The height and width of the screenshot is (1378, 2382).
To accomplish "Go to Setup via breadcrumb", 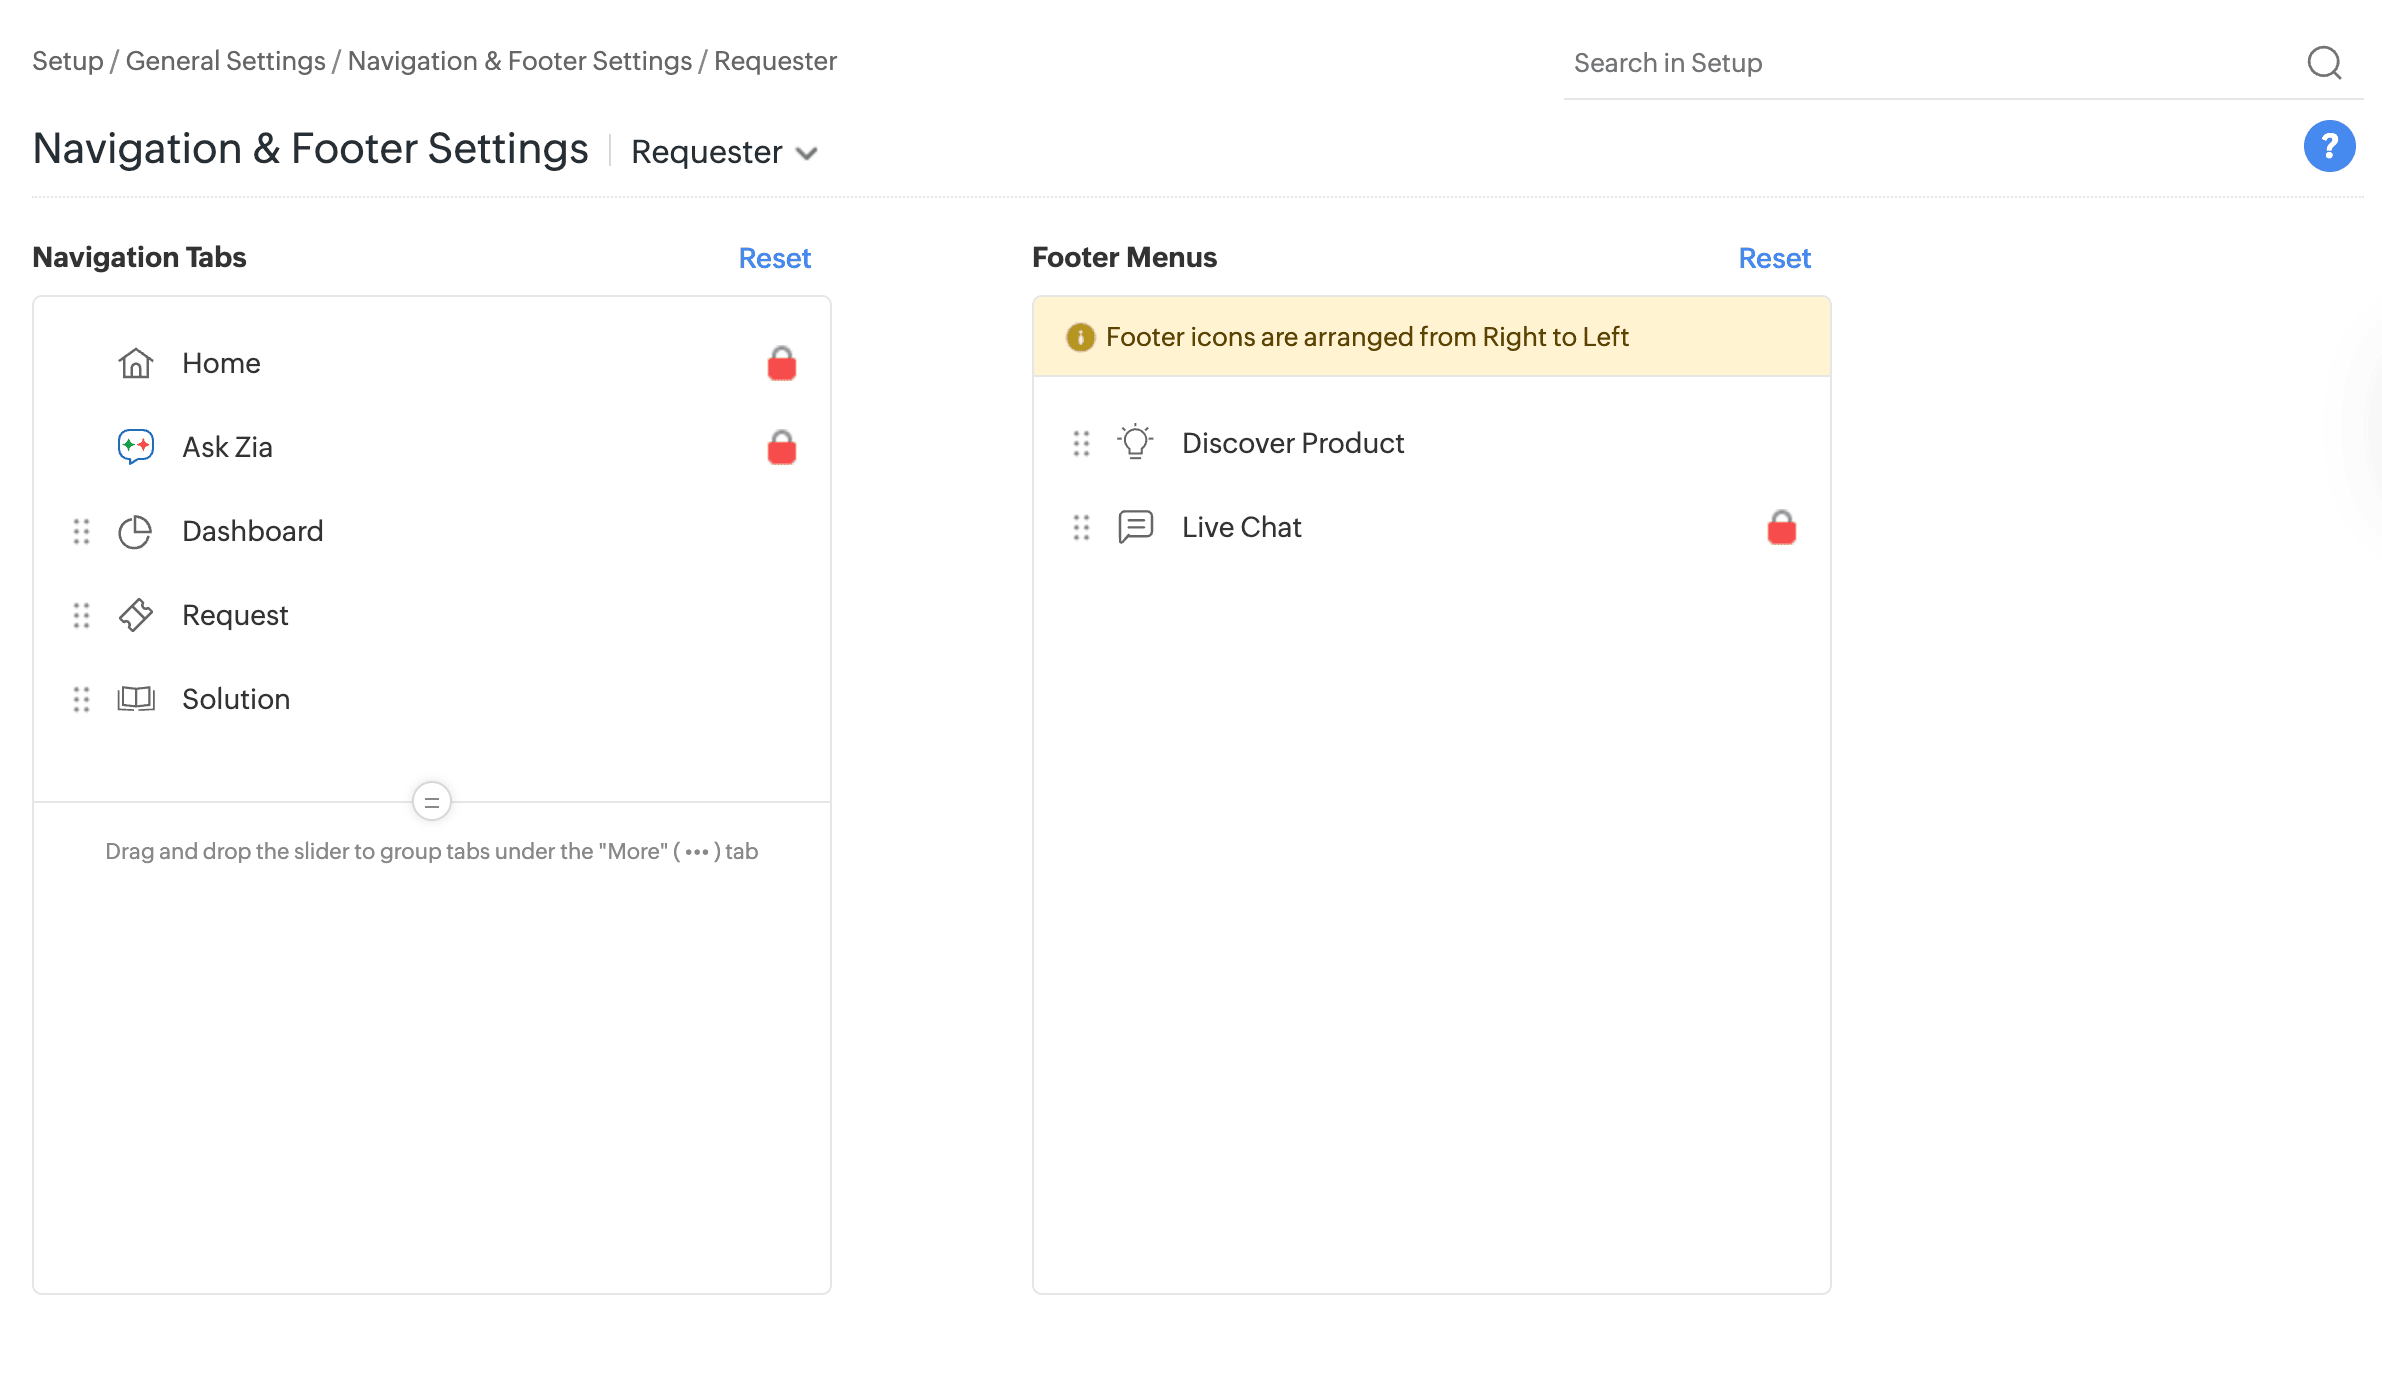I will coord(66,60).
